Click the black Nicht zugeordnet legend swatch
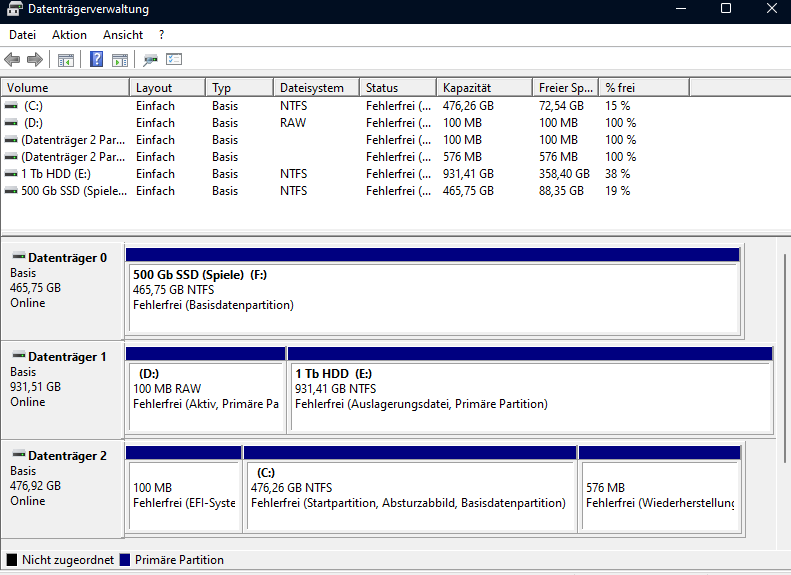This screenshot has height=575, width=791. tap(12, 560)
